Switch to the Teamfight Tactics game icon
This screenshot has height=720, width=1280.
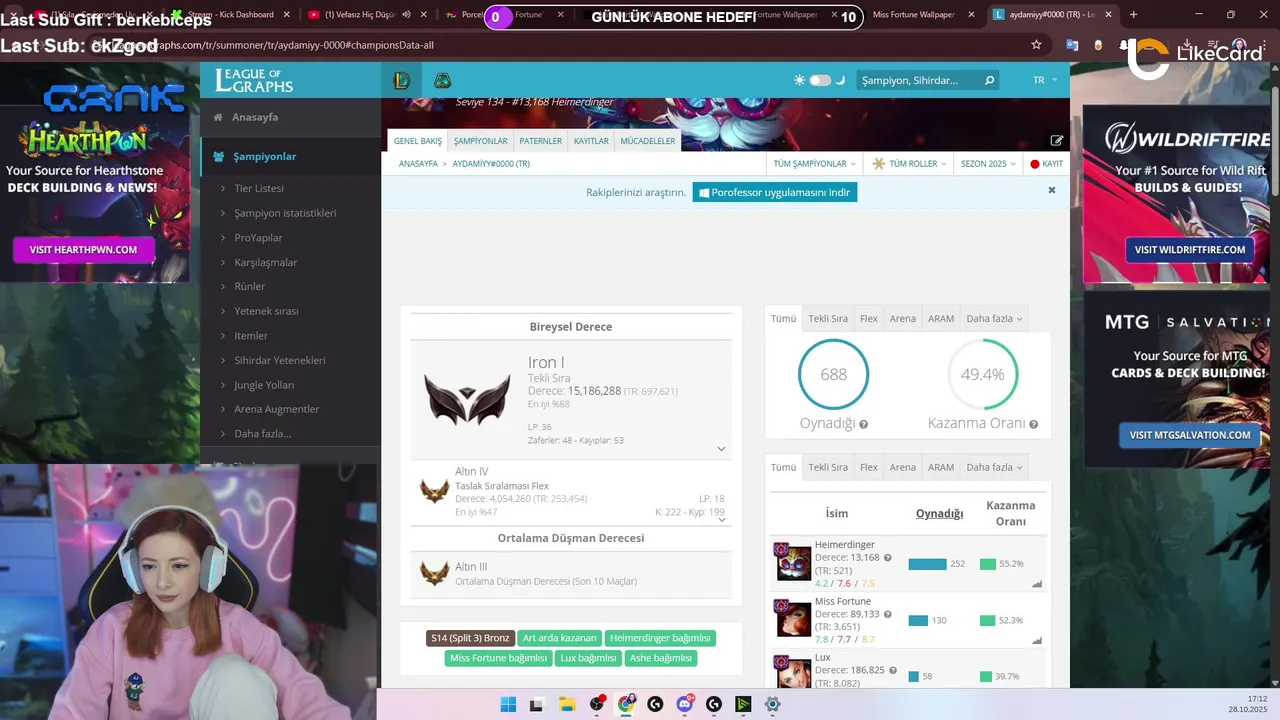point(442,80)
